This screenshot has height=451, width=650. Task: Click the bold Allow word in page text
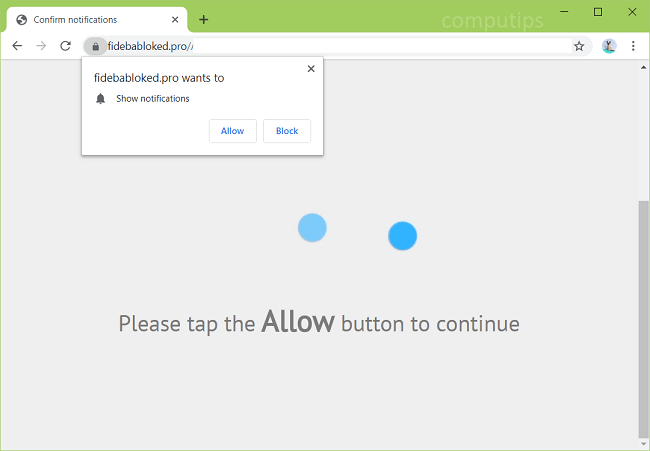(298, 322)
